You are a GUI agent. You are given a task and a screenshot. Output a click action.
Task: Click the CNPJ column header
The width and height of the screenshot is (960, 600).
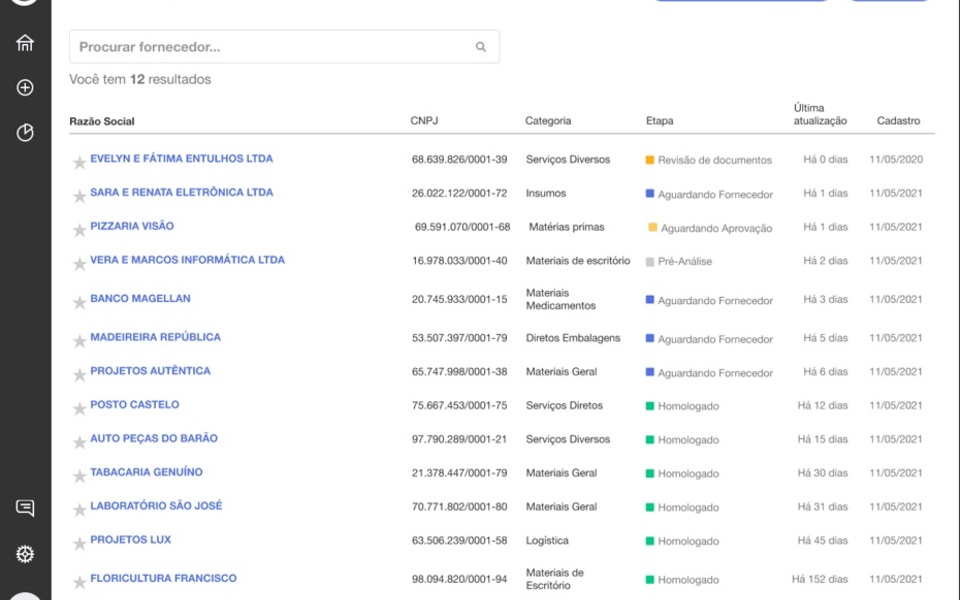(x=424, y=121)
